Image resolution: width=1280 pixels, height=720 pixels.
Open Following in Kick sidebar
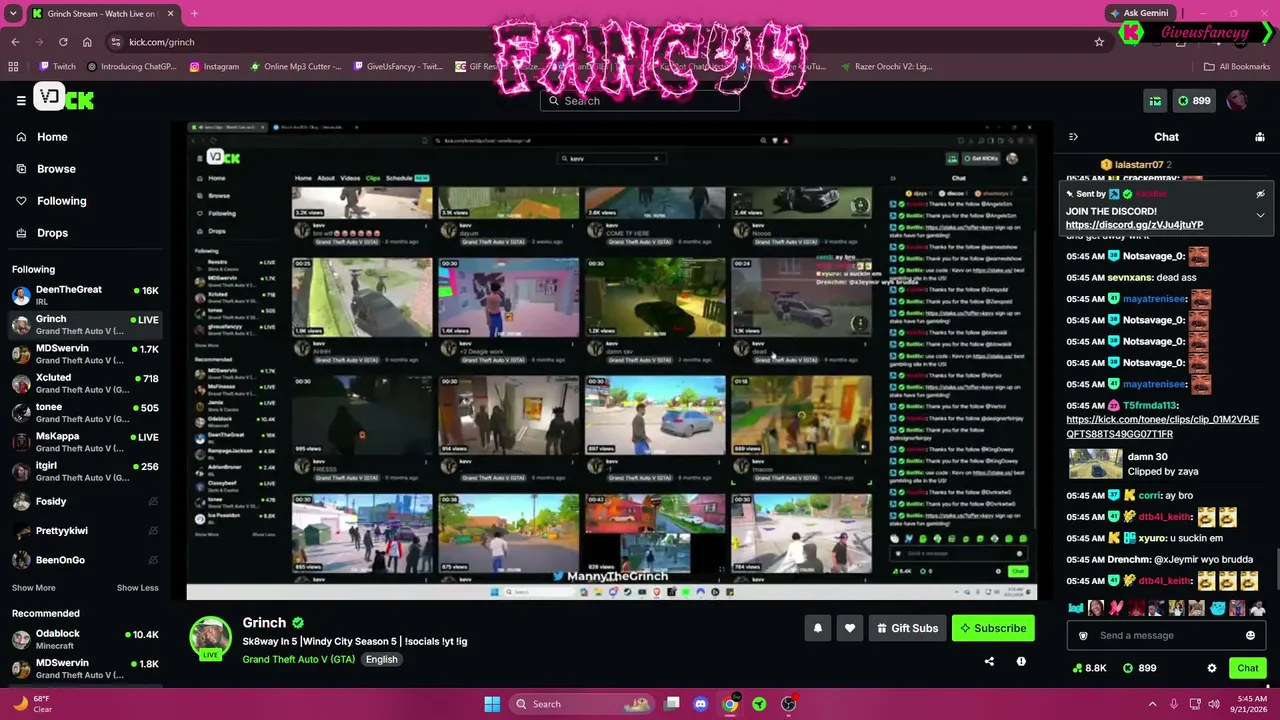click(61, 201)
